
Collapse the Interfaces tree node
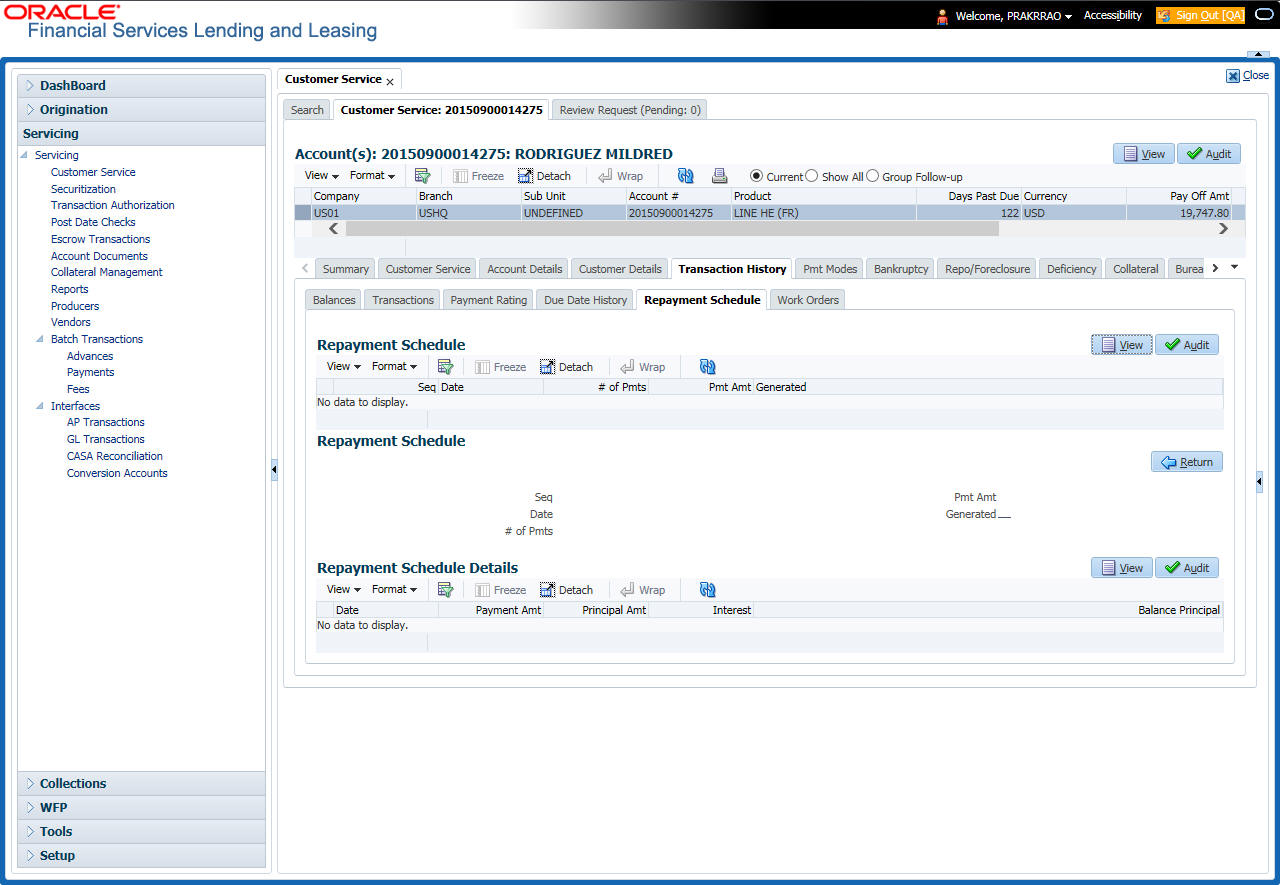[40, 406]
